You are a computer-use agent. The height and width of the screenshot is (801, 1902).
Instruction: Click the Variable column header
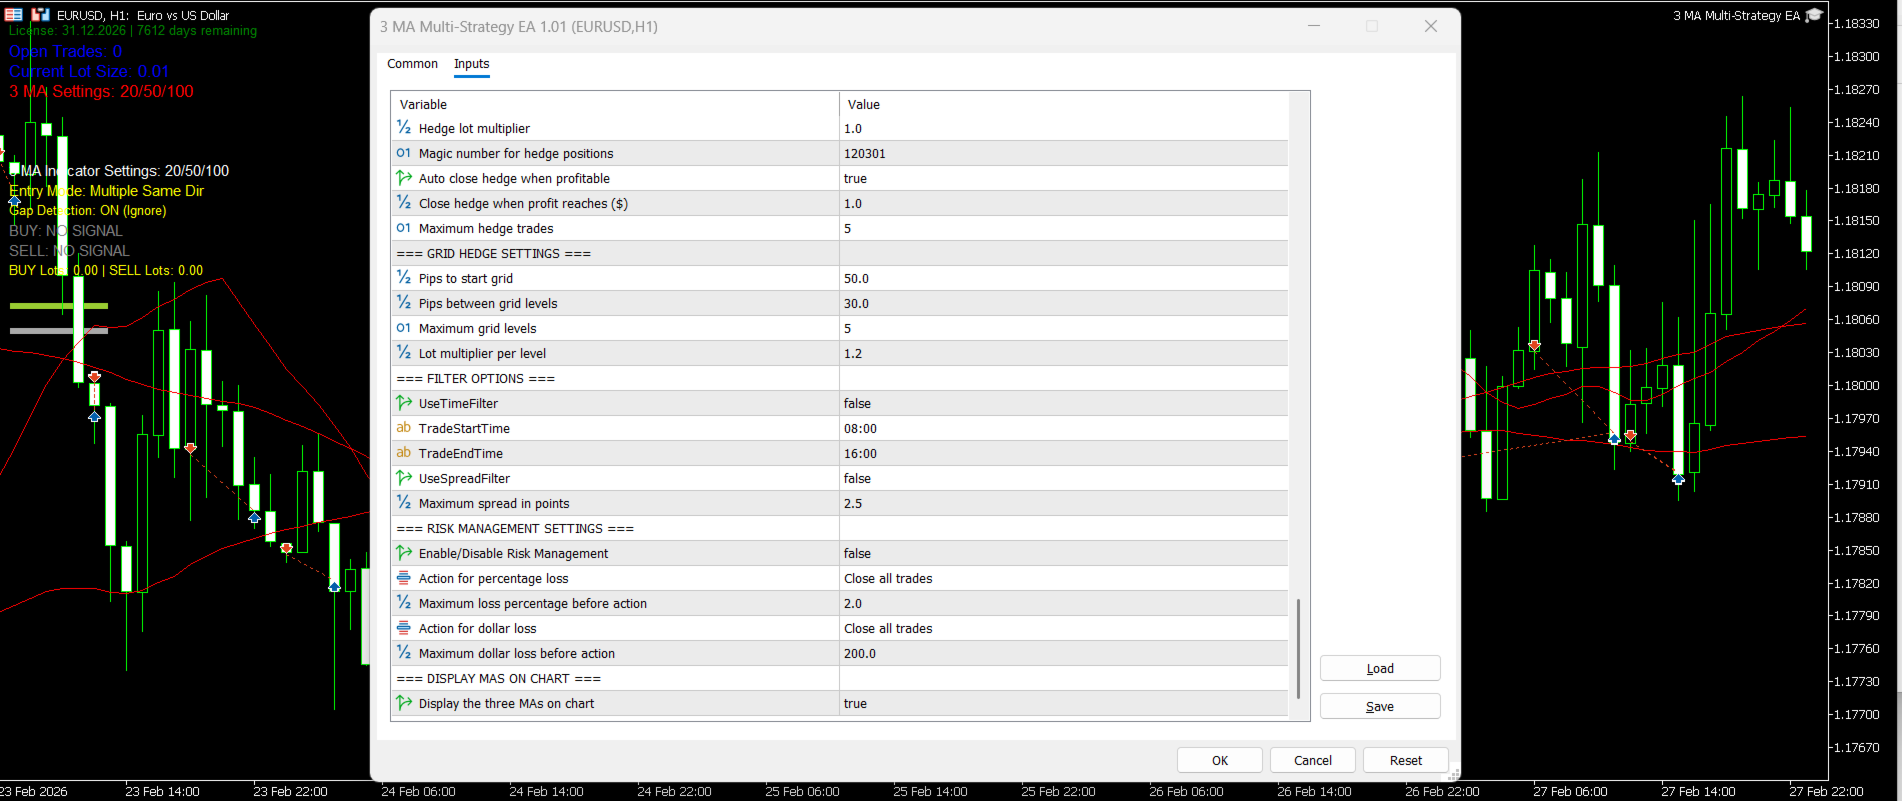pyautogui.click(x=615, y=104)
